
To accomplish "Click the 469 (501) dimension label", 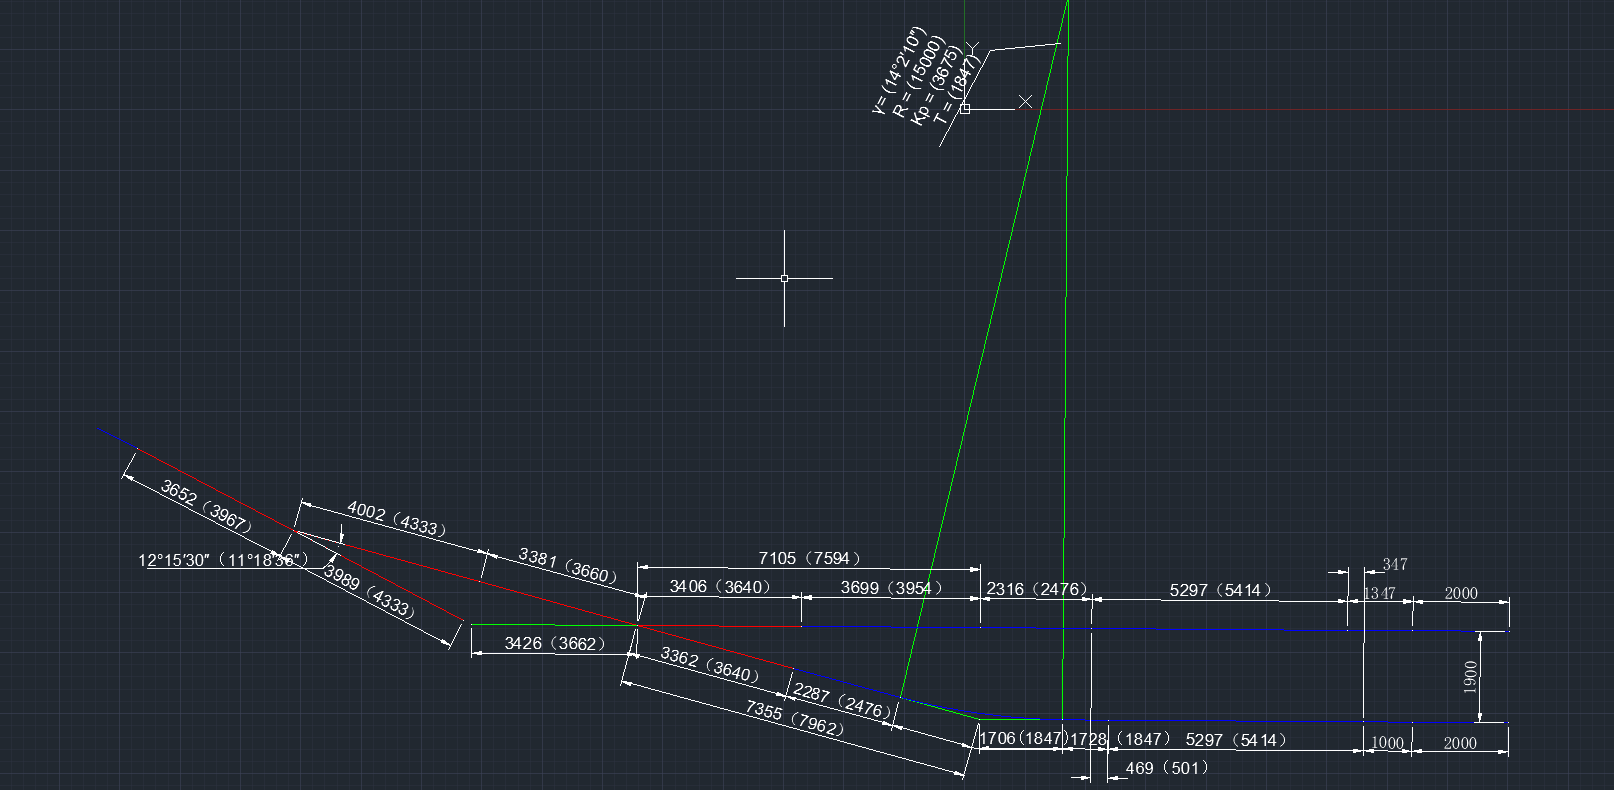I will click(1166, 768).
